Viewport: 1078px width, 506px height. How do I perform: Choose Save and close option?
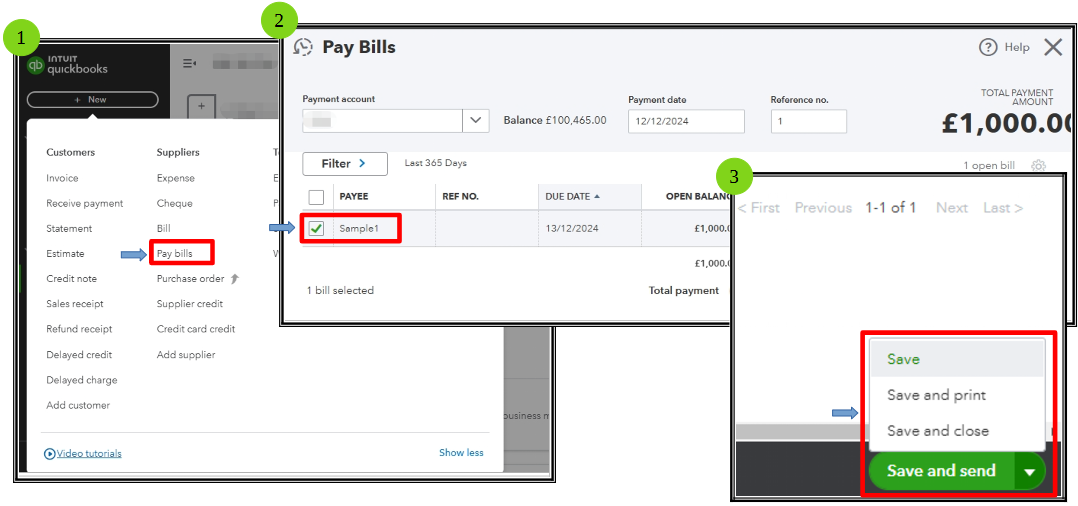958,431
